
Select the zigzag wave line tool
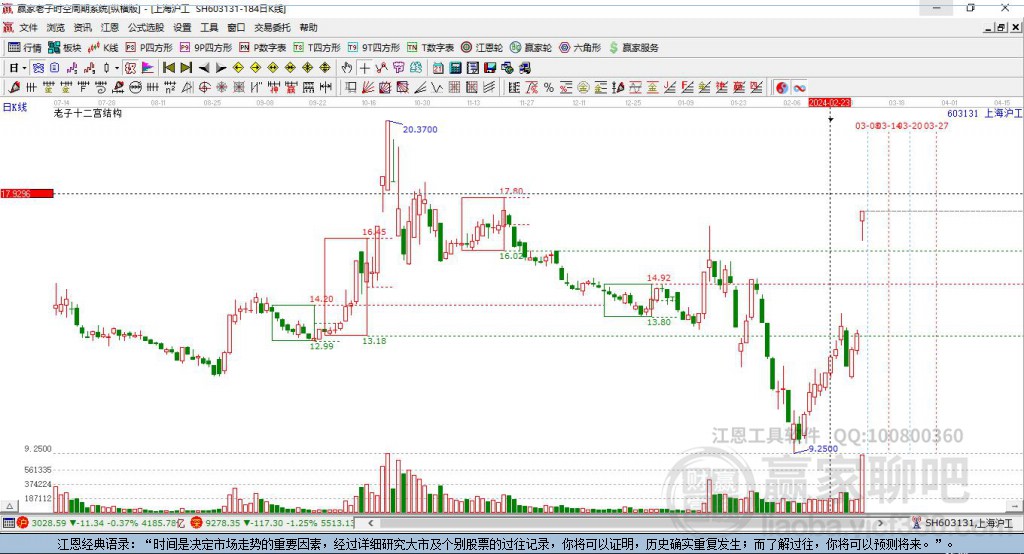coord(437,88)
